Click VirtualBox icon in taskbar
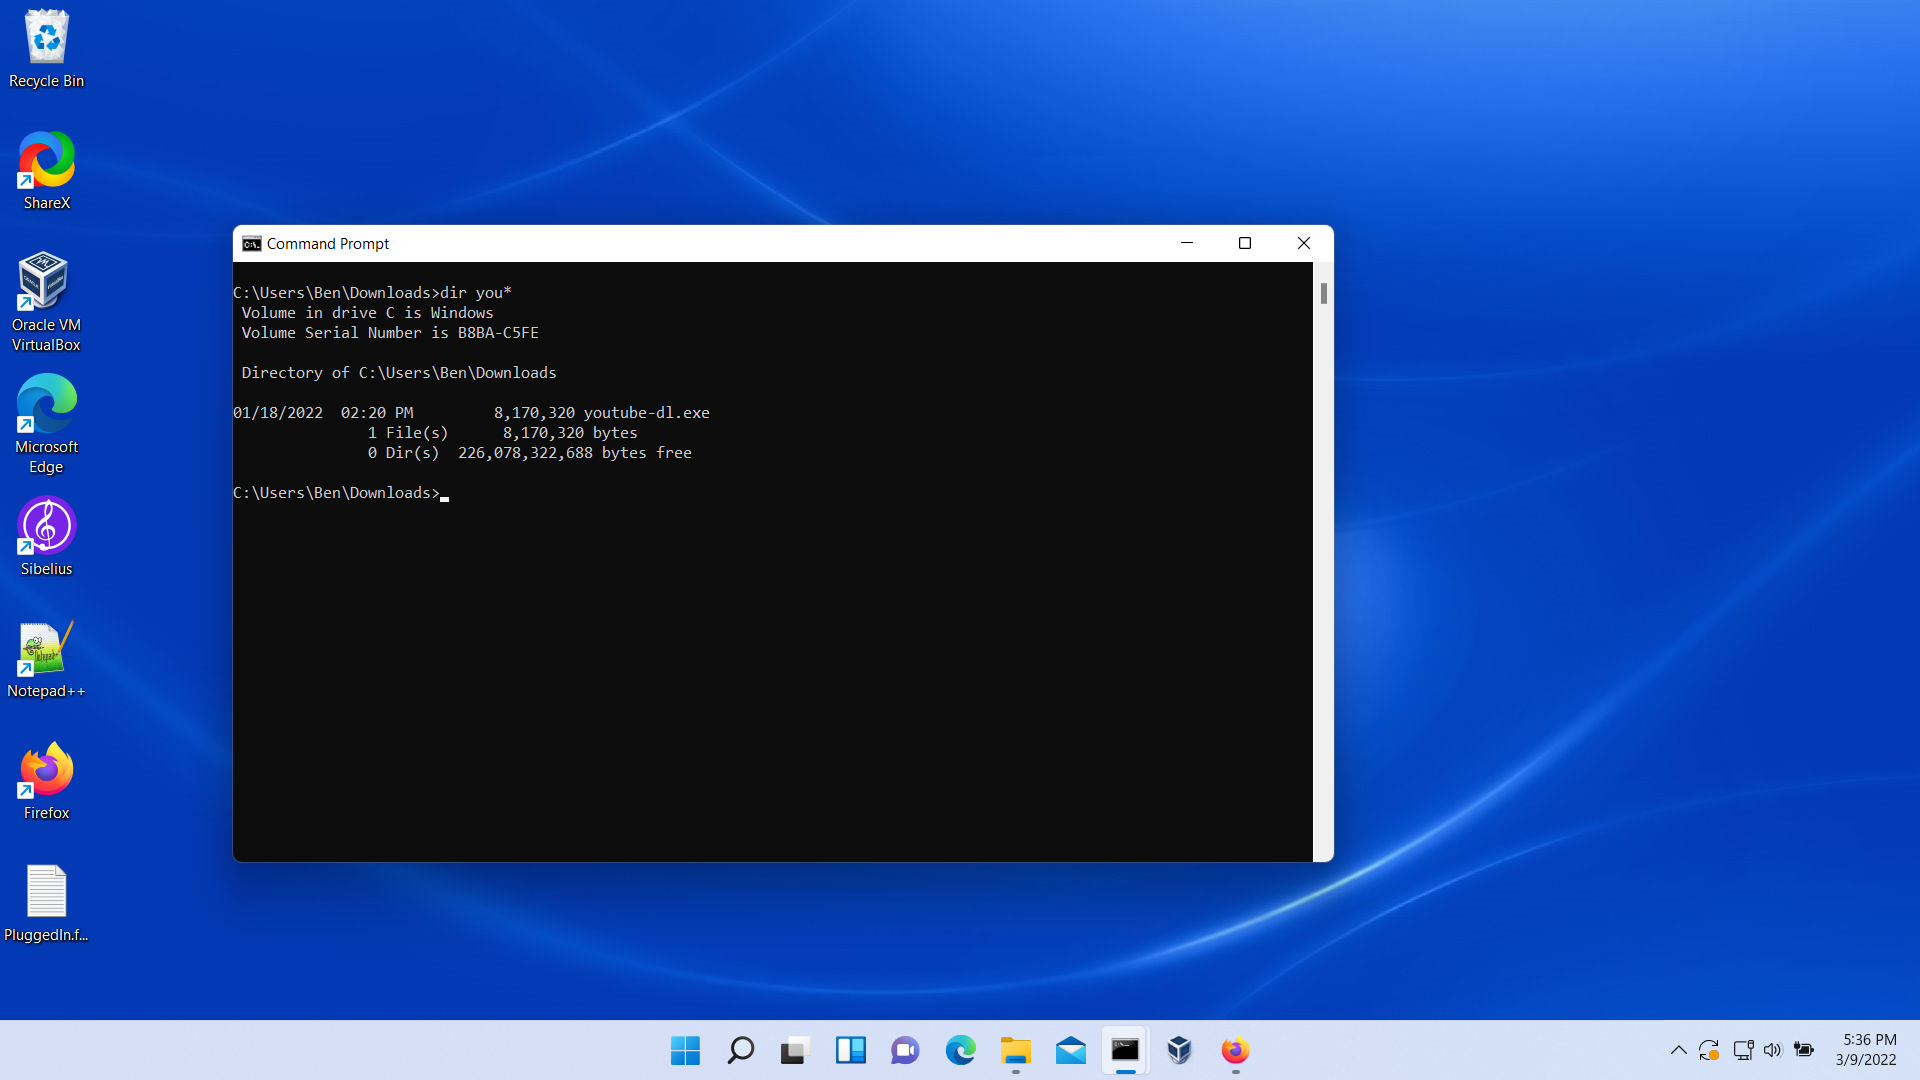The width and height of the screenshot is (1920, 1080). pos(1180,1050)
